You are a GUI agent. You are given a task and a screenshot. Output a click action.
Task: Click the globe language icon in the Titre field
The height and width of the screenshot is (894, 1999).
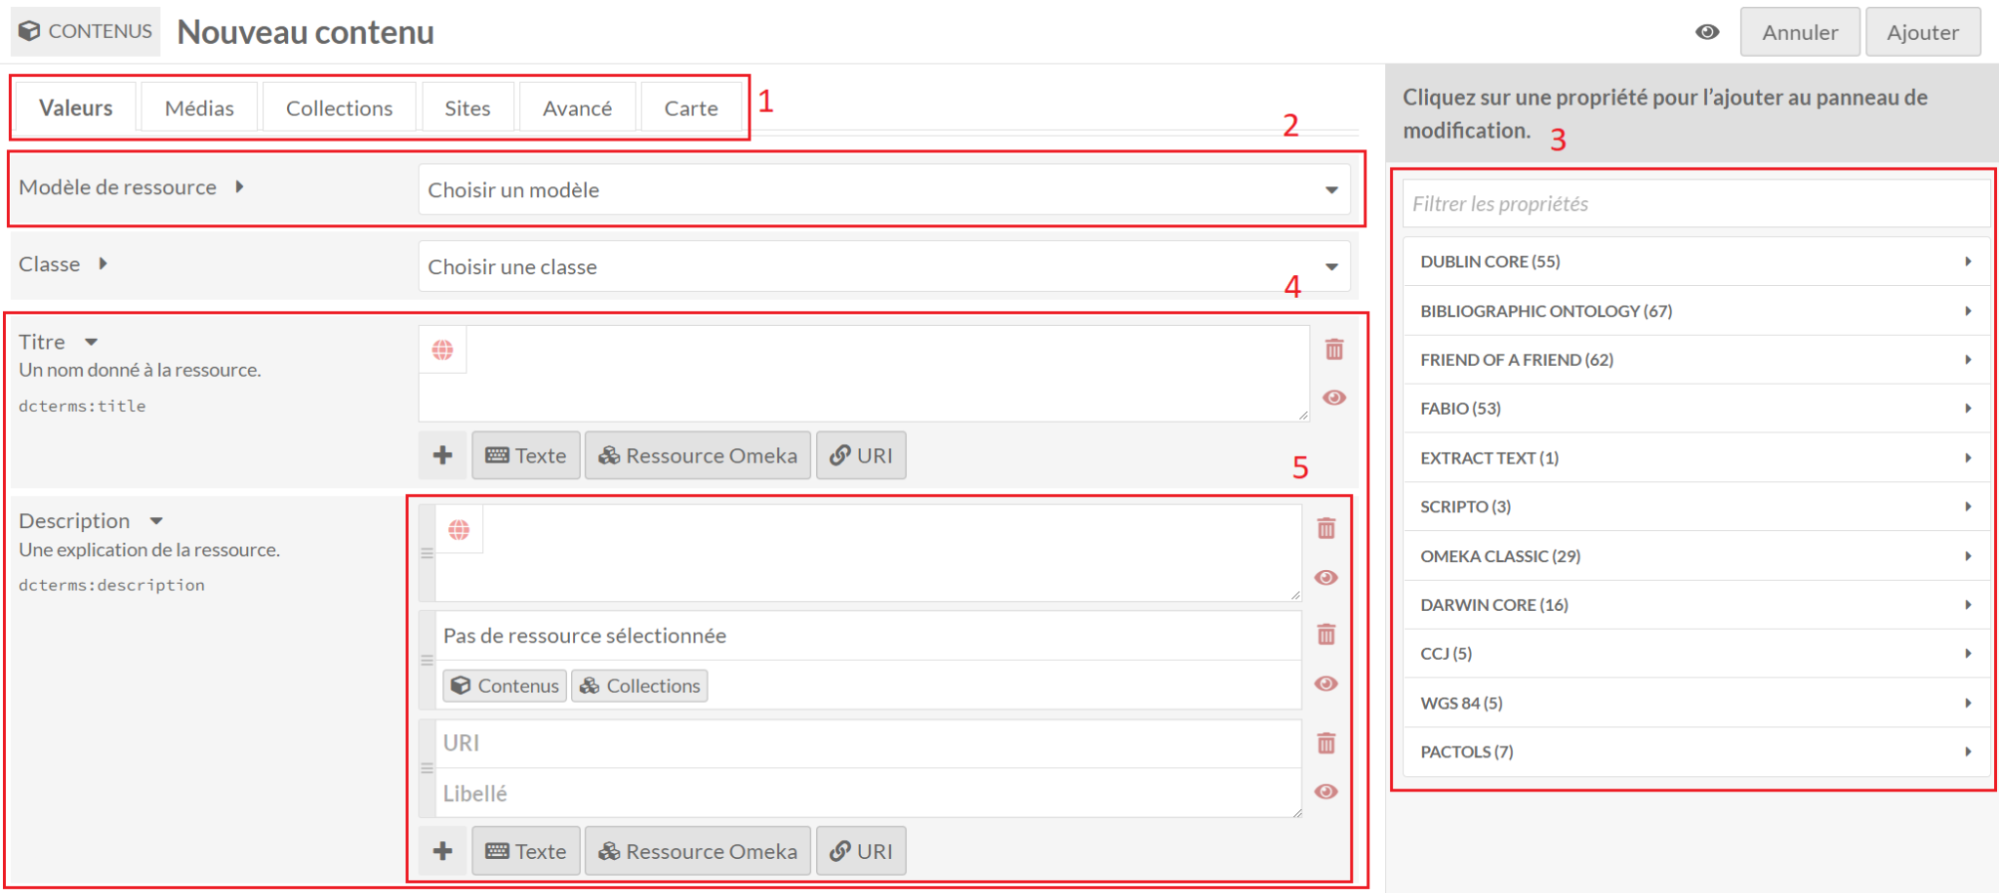442,350
